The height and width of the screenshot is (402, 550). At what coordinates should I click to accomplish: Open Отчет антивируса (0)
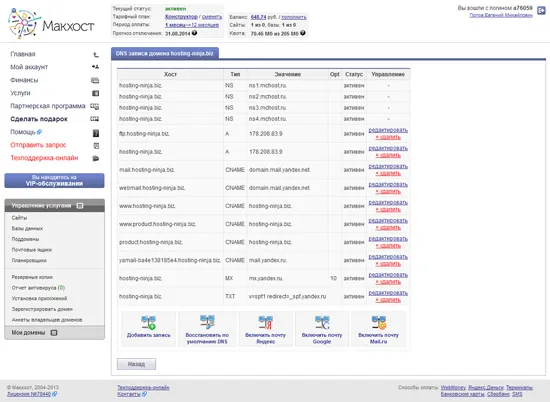click(x=38, y=288)
